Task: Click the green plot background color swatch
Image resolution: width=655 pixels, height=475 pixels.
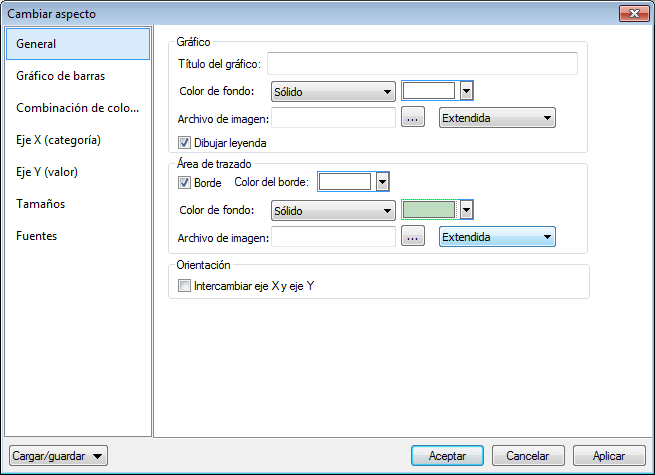Action: click(429, 210)
